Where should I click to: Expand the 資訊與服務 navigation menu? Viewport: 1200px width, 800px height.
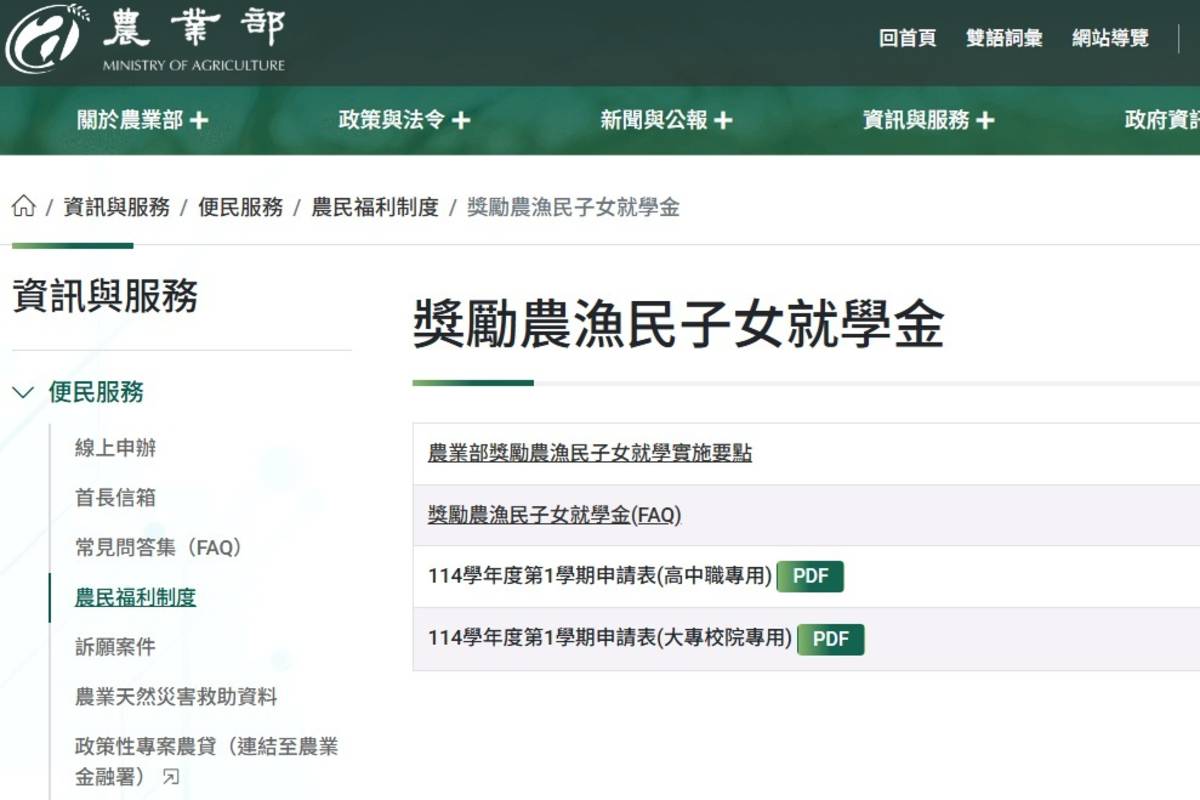[928, 120]
